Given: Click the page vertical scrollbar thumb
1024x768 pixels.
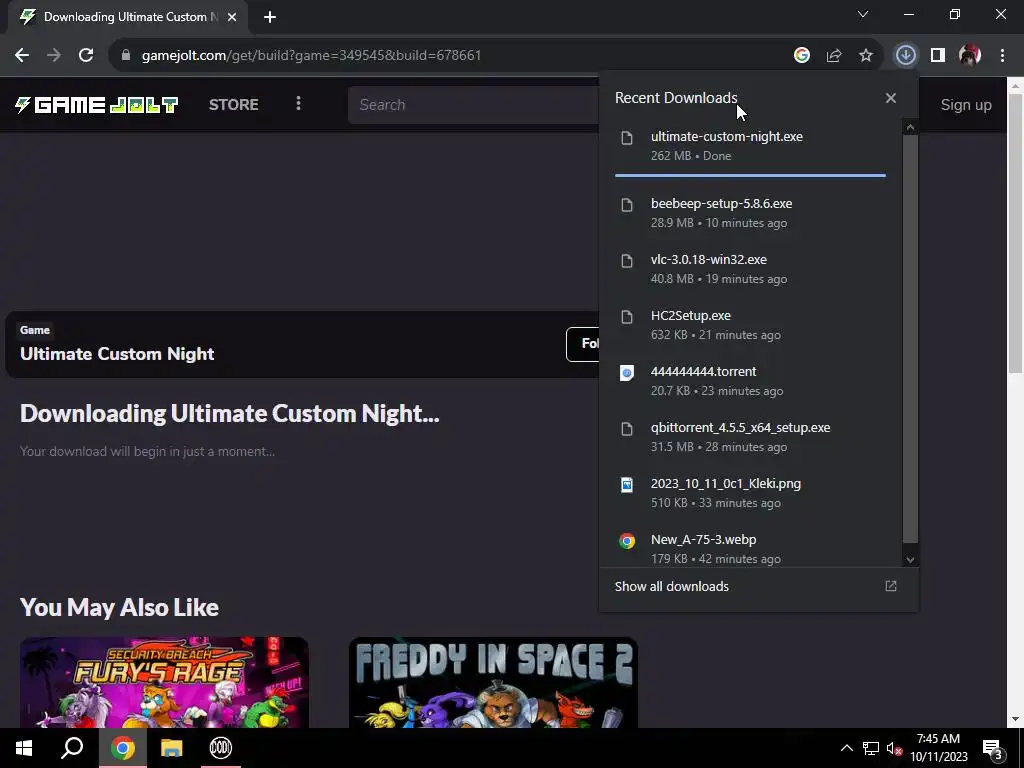Looking at the screenshot, I should [1015, 233].
